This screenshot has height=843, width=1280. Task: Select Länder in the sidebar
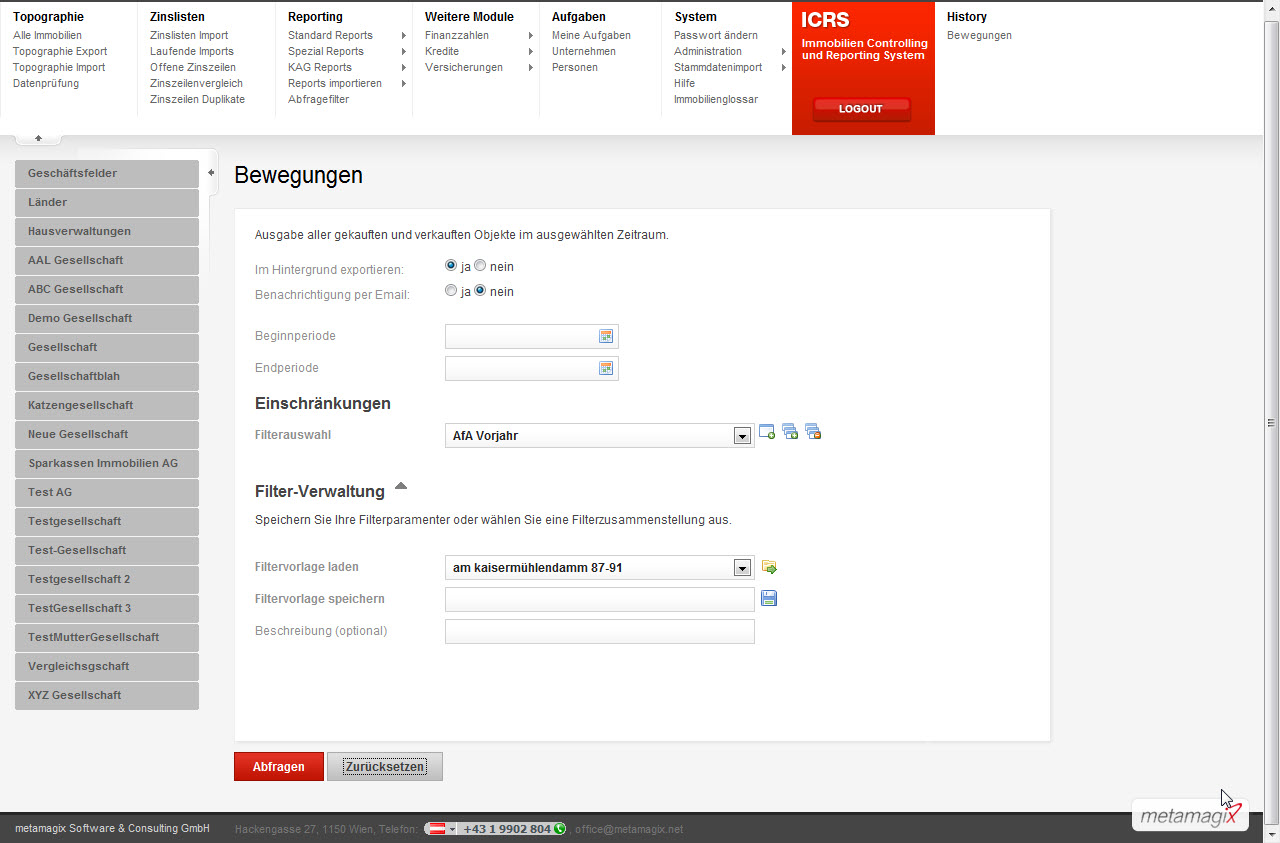point(107,202)
